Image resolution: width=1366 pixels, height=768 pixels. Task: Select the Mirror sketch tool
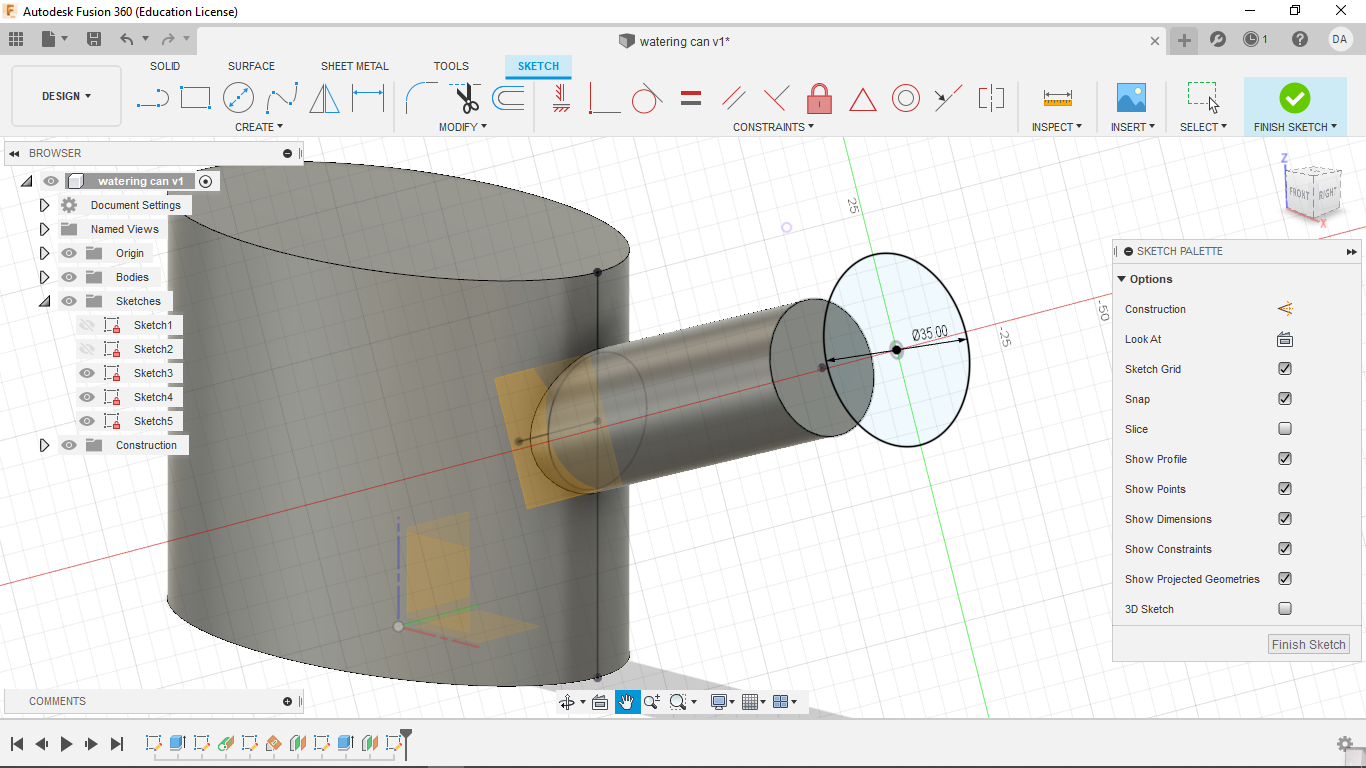pyautogui.click(x=324, y=98)
